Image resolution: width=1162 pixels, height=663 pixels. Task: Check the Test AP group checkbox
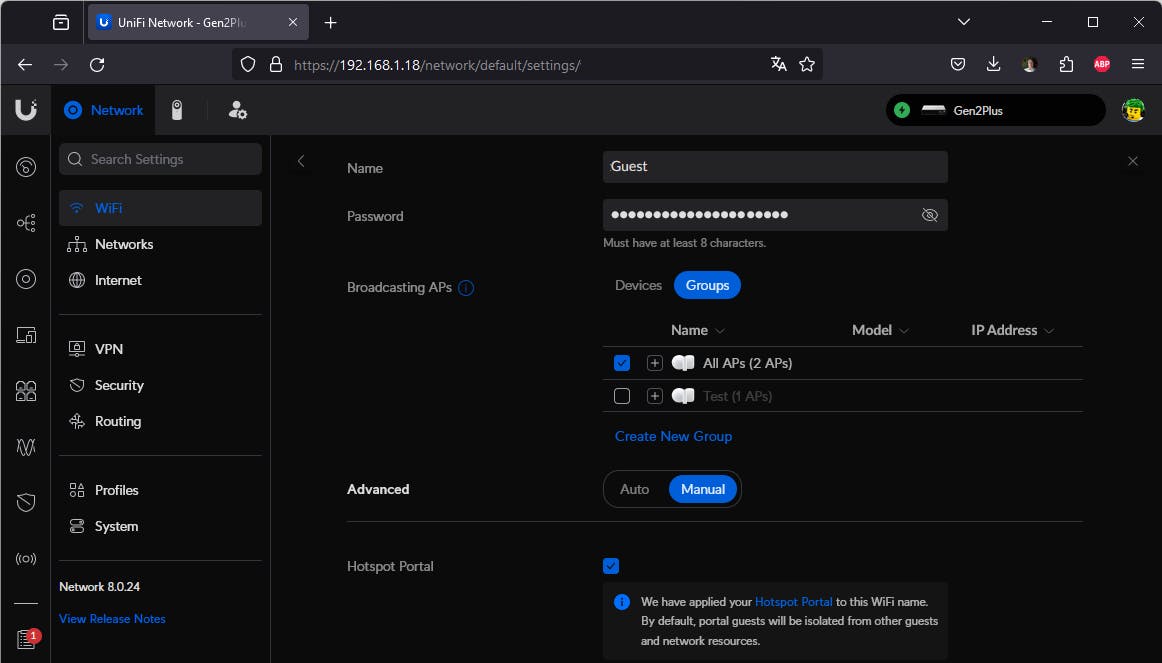pyautogui.click(x=622, y=396)
